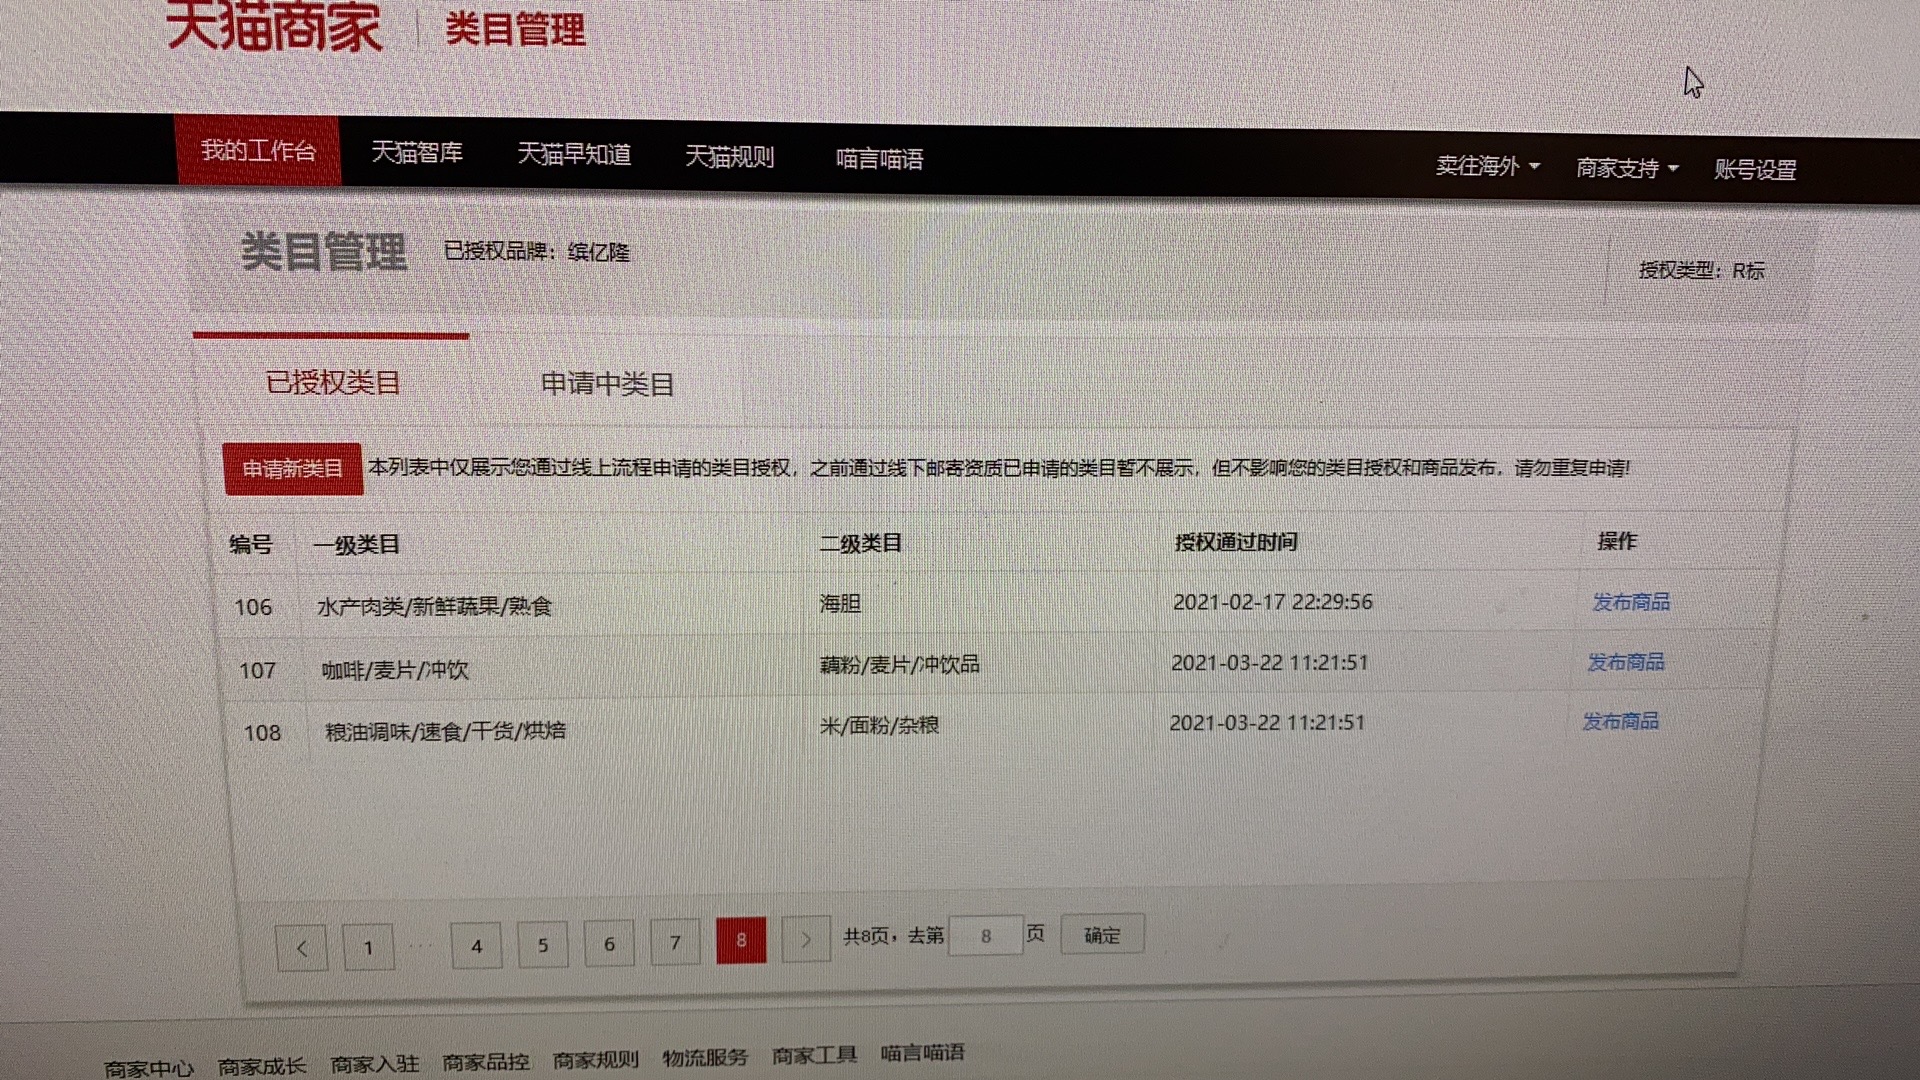Screen dimensions: 1920x1080
Task: Click 发布商品 for row 108 米/面粉/杂粮
Action: 1620,721
